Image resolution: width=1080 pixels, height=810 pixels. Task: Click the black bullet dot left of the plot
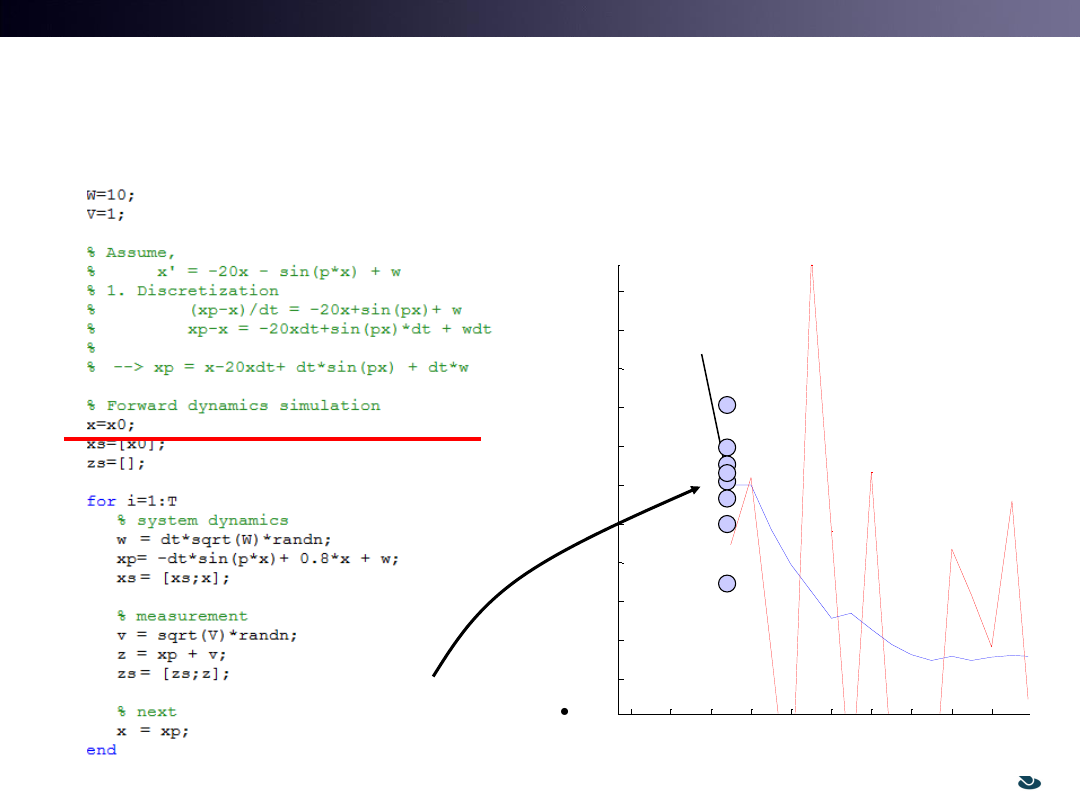565,712
